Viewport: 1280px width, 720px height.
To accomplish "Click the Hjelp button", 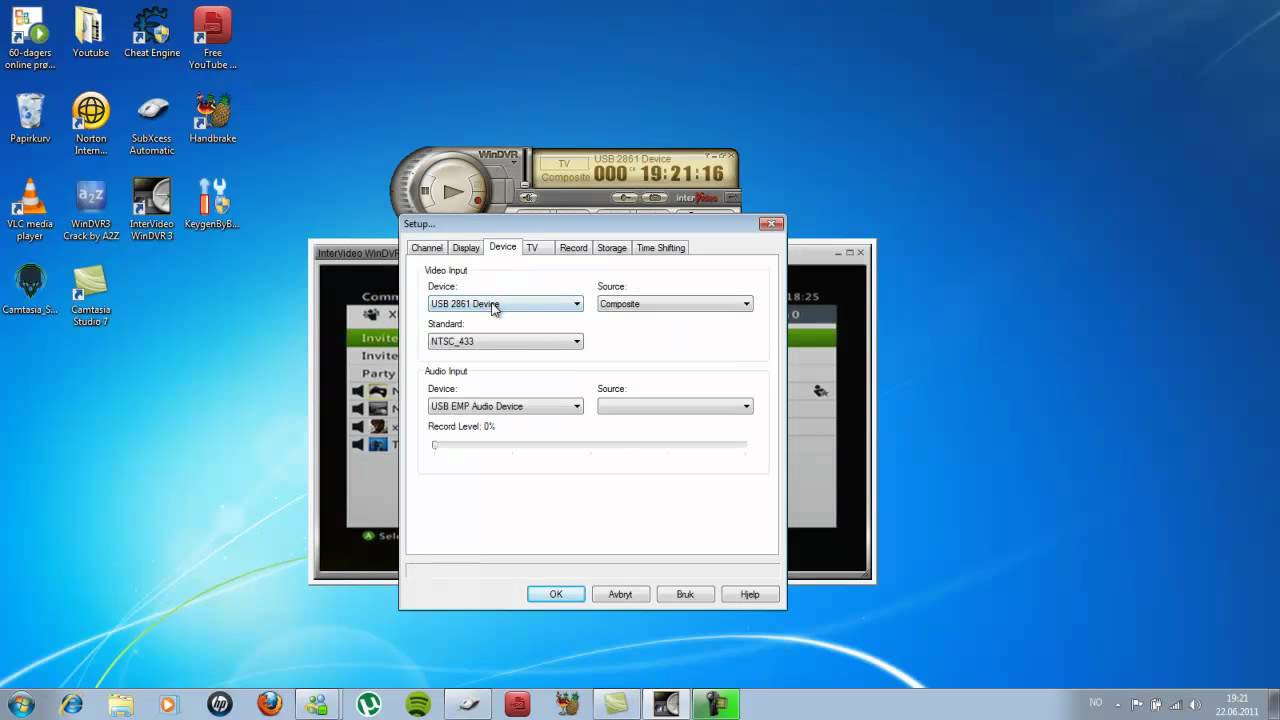I will [x=750, y=594].
